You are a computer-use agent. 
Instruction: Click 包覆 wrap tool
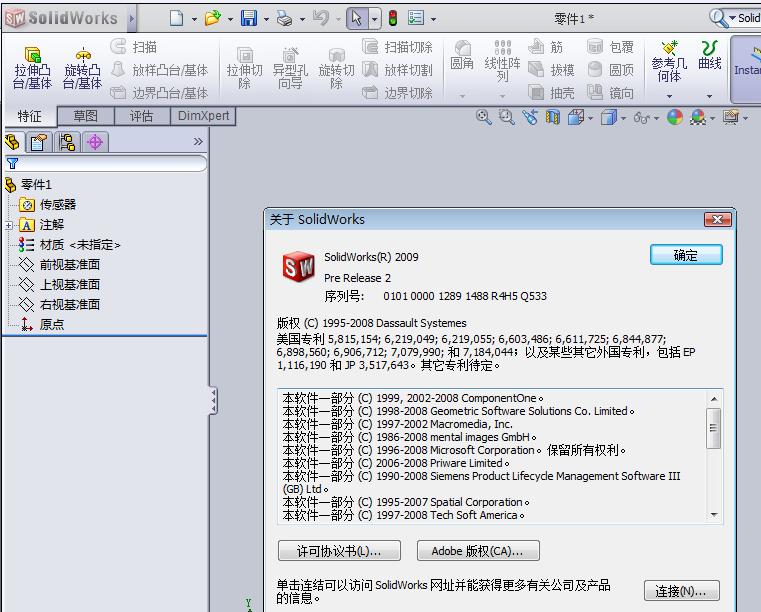[611, 47]
